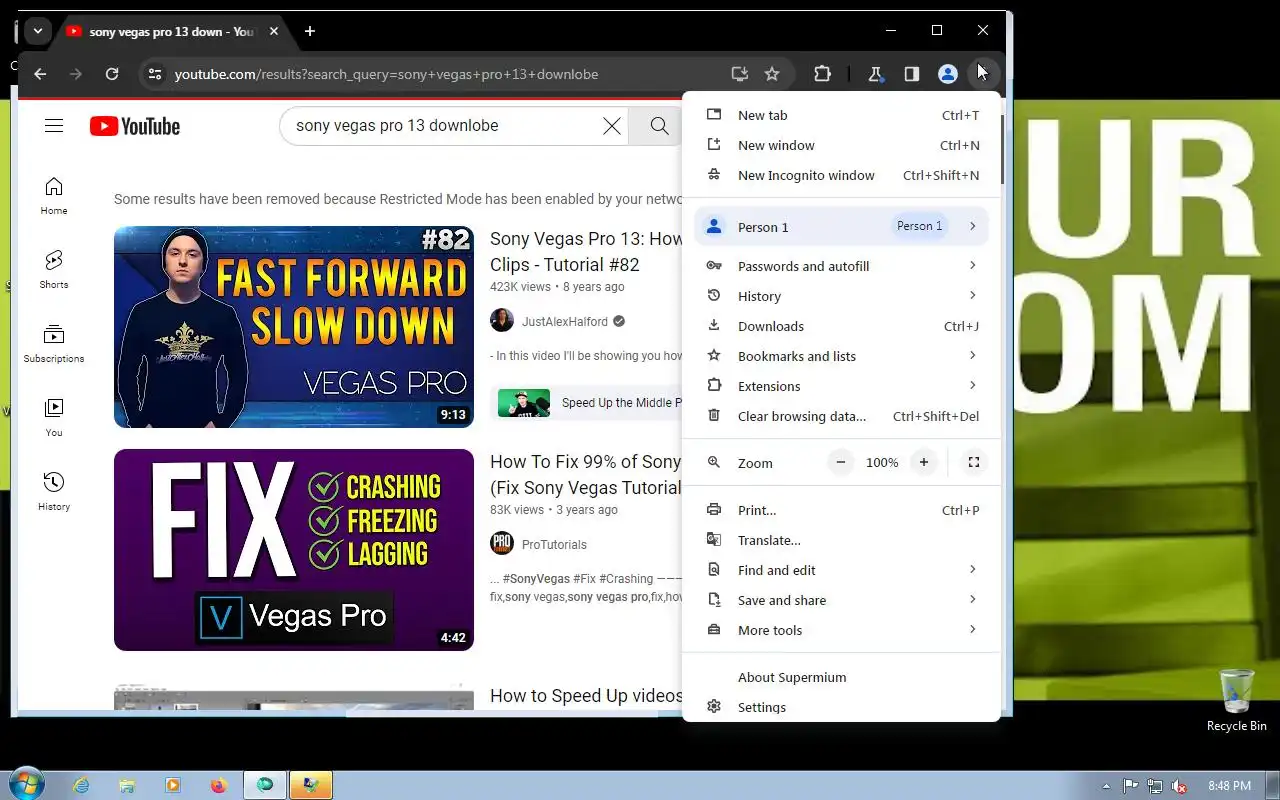Decrease zoom with the minus button
This screenshot has width=1280, height=800.
coord(841,462)
